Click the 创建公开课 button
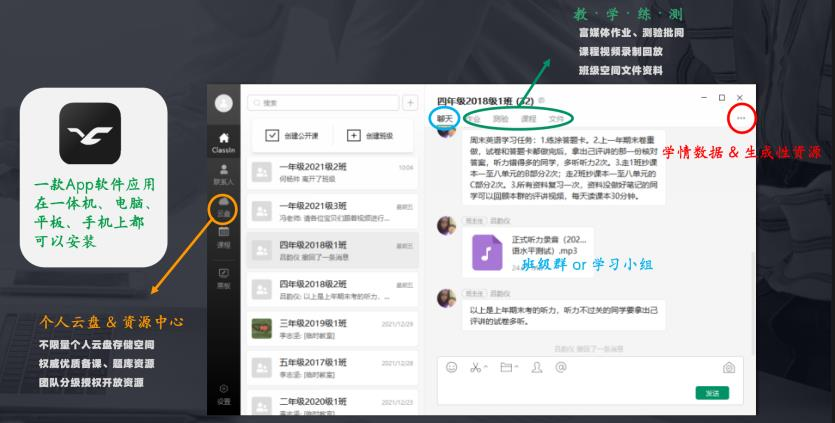835x423 pixels. 292,135
